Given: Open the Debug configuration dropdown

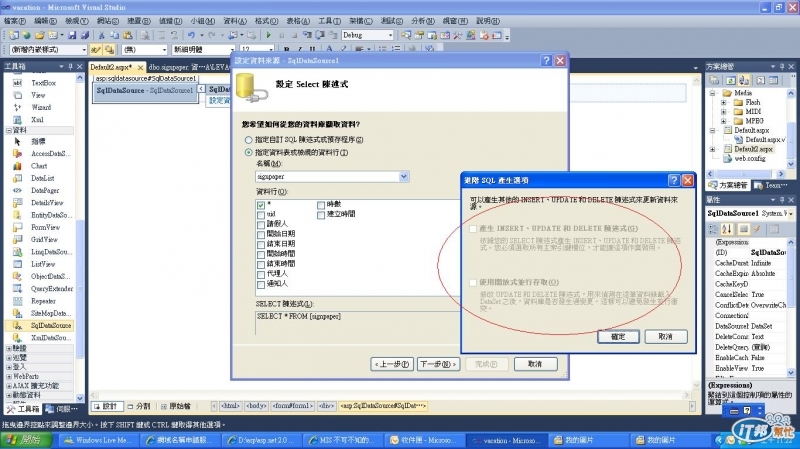Looking at the screenshot, I should pos(390,35).
